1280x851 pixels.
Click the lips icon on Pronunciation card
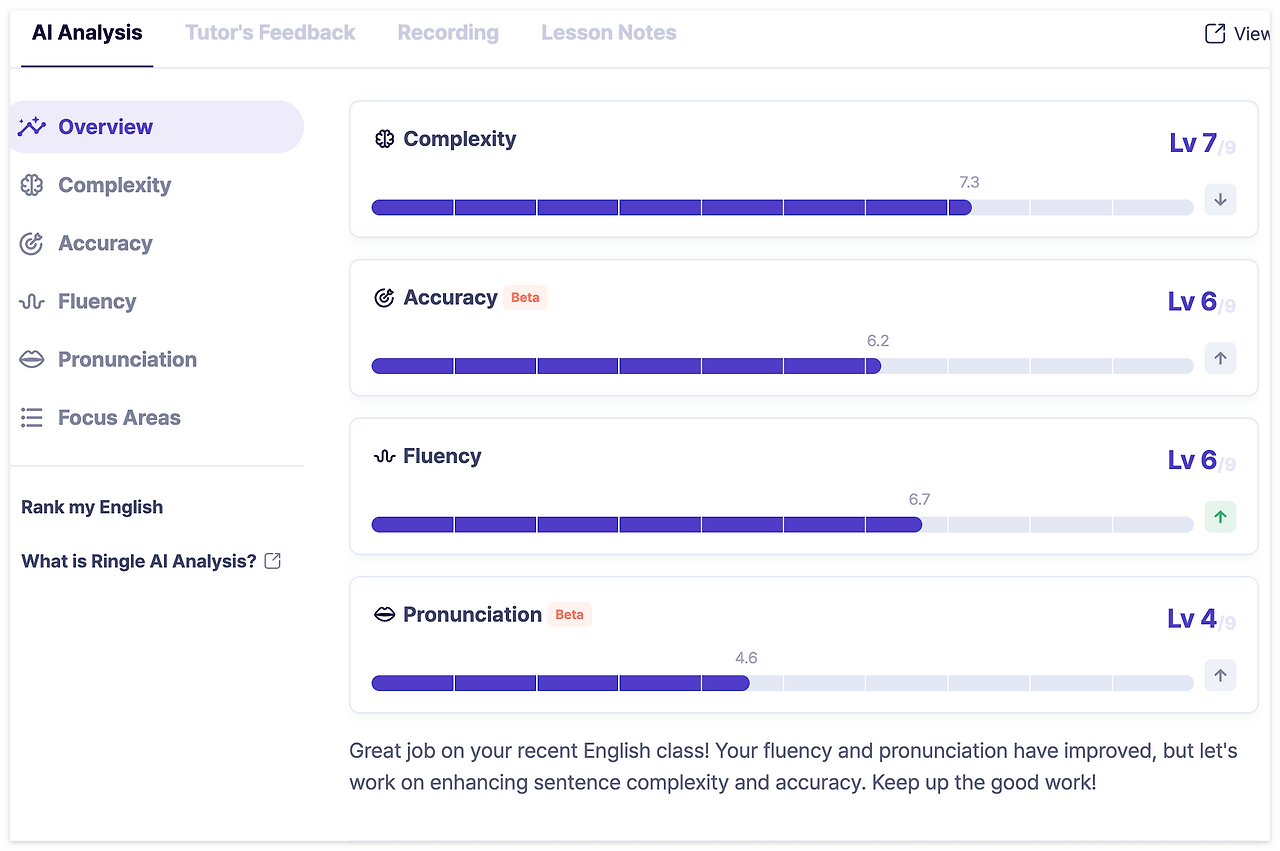click(384, 615)
